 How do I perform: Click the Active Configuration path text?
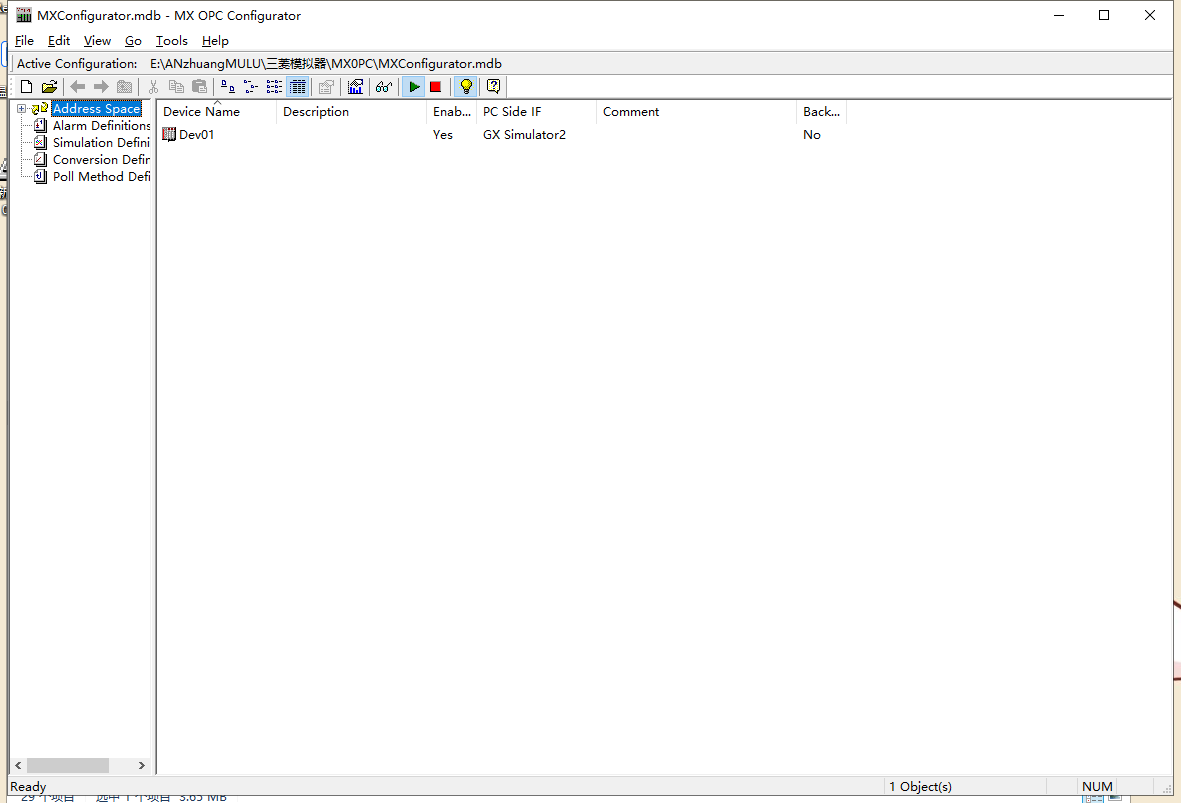pos(325,64)
